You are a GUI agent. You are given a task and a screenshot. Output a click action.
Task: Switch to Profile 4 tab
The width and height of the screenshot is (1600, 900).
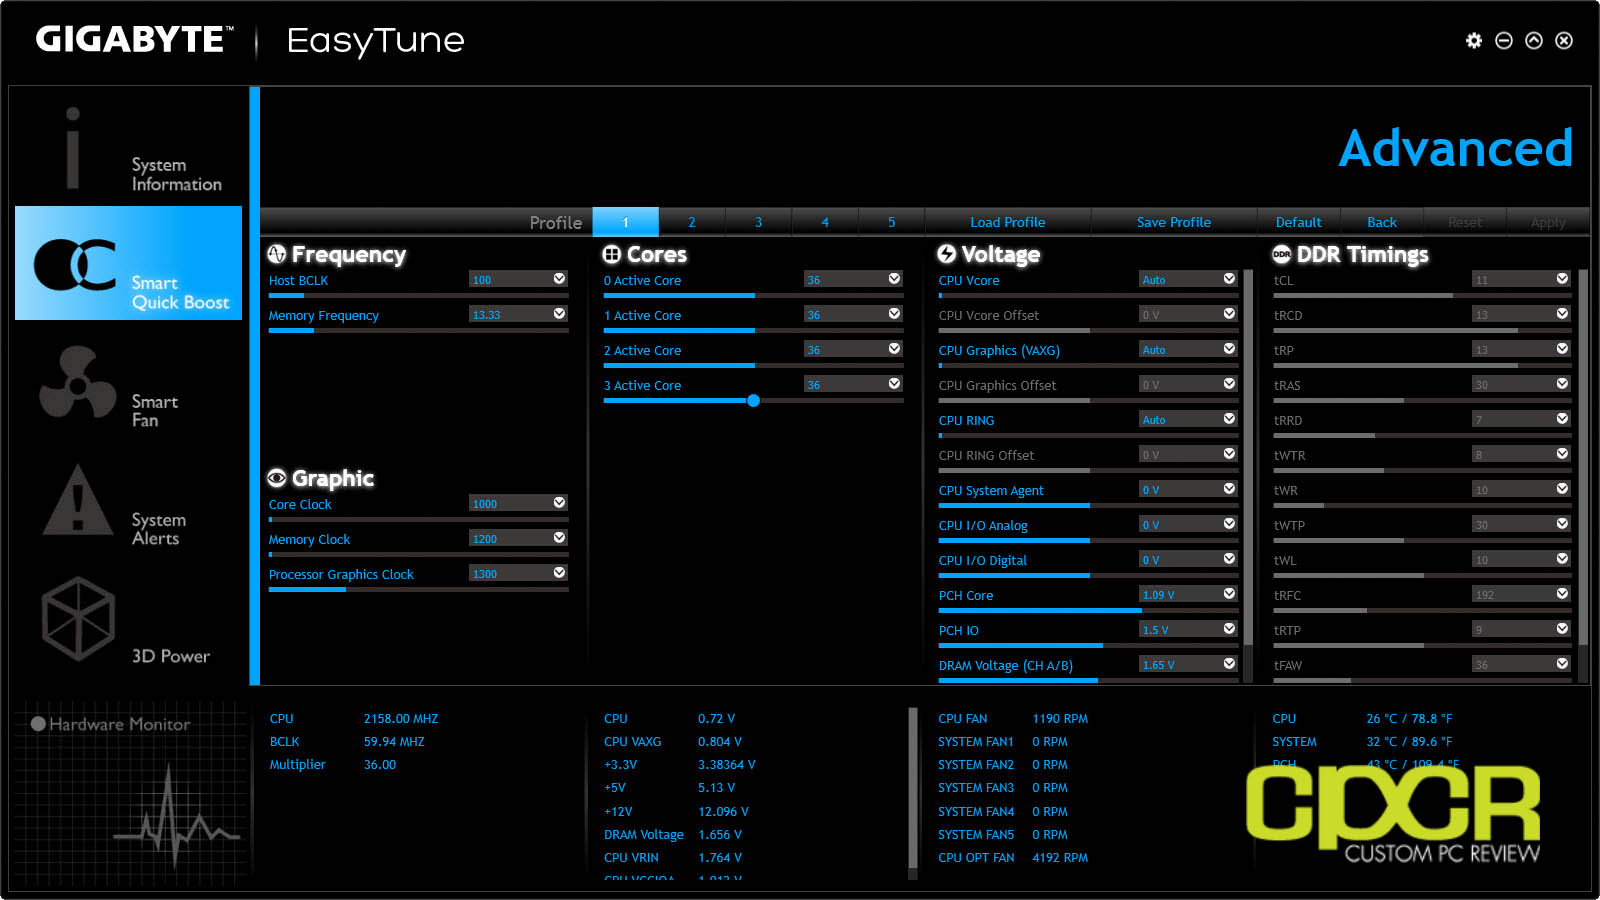825,222
